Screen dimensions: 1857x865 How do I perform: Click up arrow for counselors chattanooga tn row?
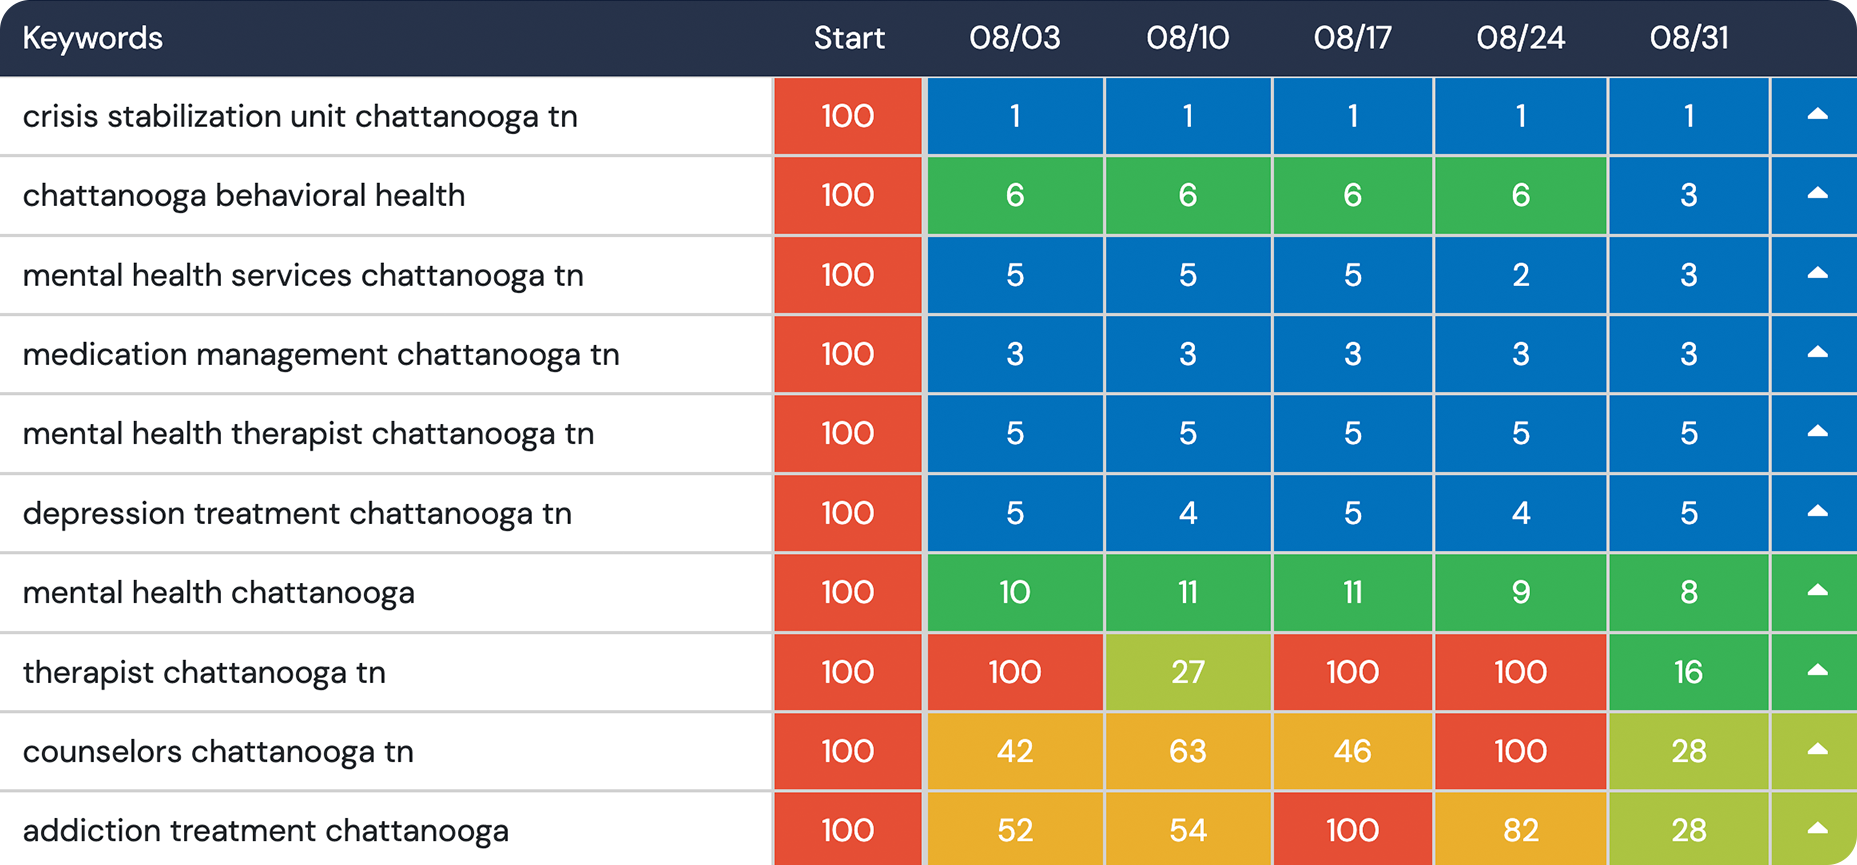pyautogui.click(x=1817, y=750)
